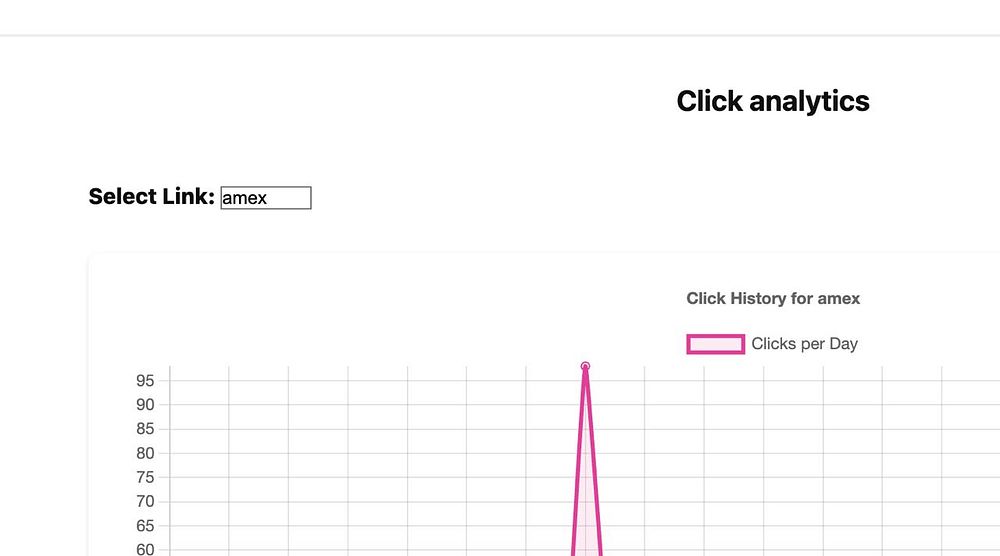Click the peak data point on the chart
The width and height of the screenshot is (1000, 556).
click(585, 366)
